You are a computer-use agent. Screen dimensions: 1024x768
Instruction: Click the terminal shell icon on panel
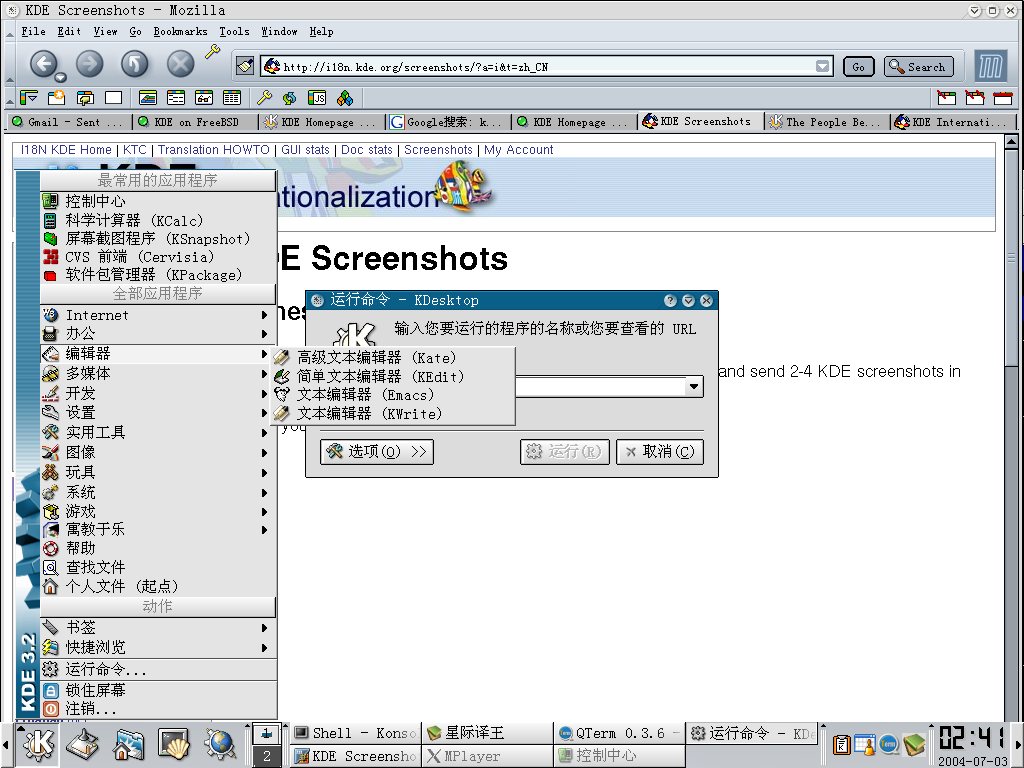[x=174, y=744]
